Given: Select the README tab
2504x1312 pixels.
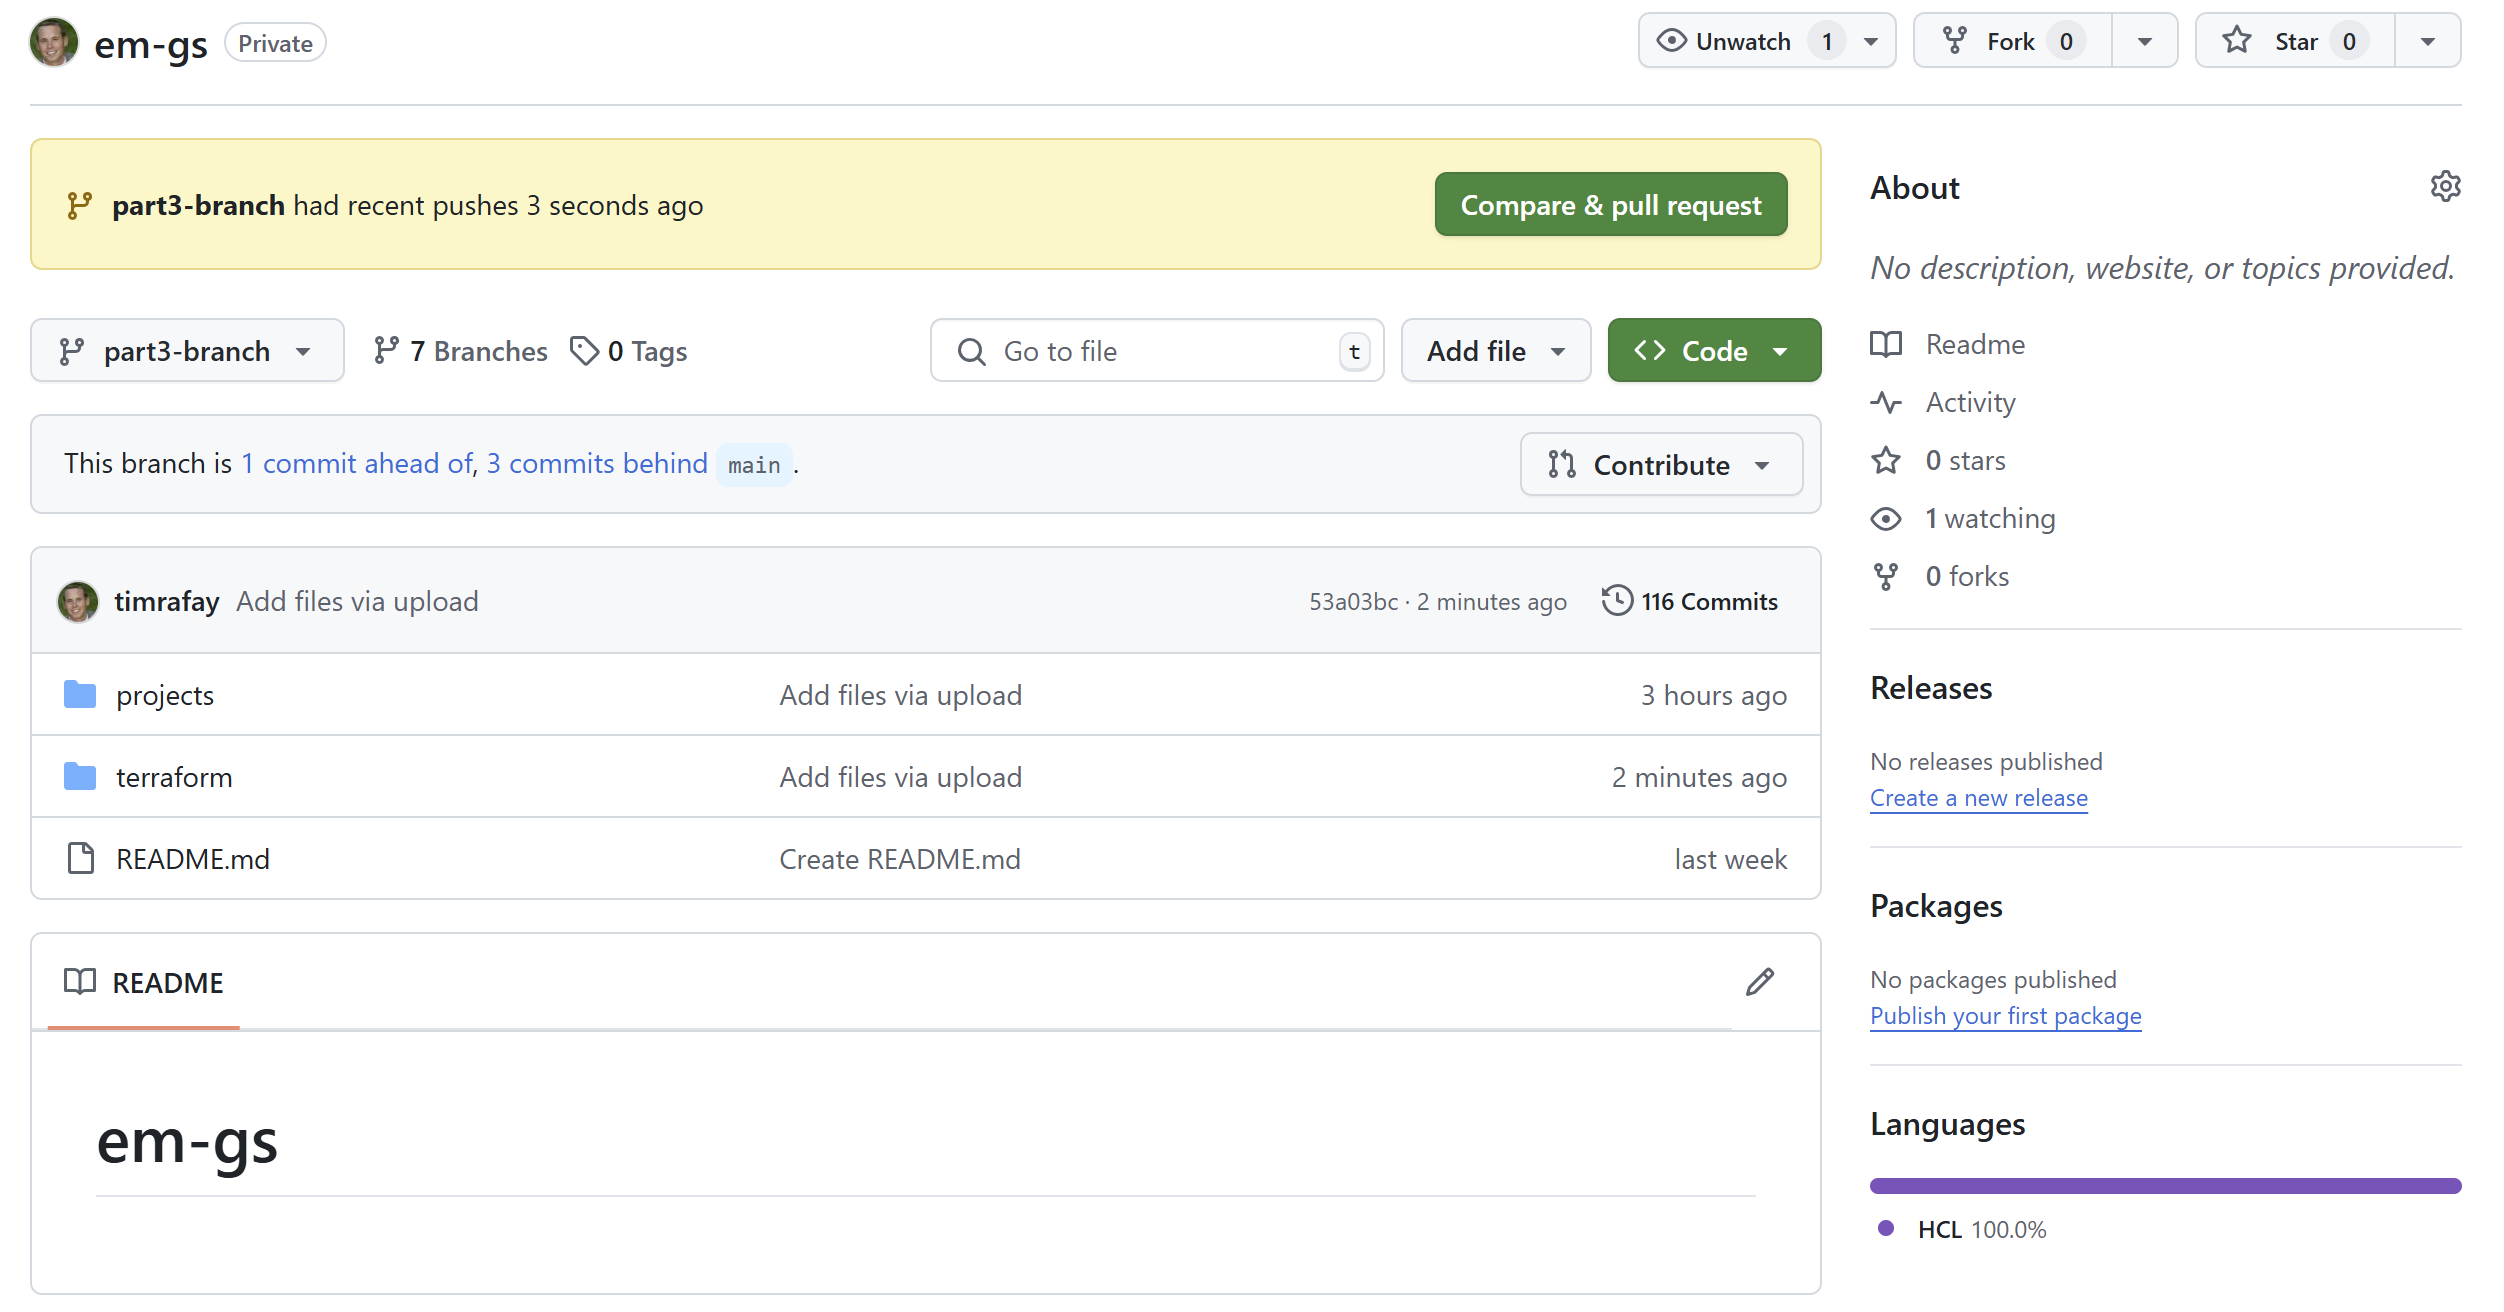Looking at the screenshot, I should point(144,982).
